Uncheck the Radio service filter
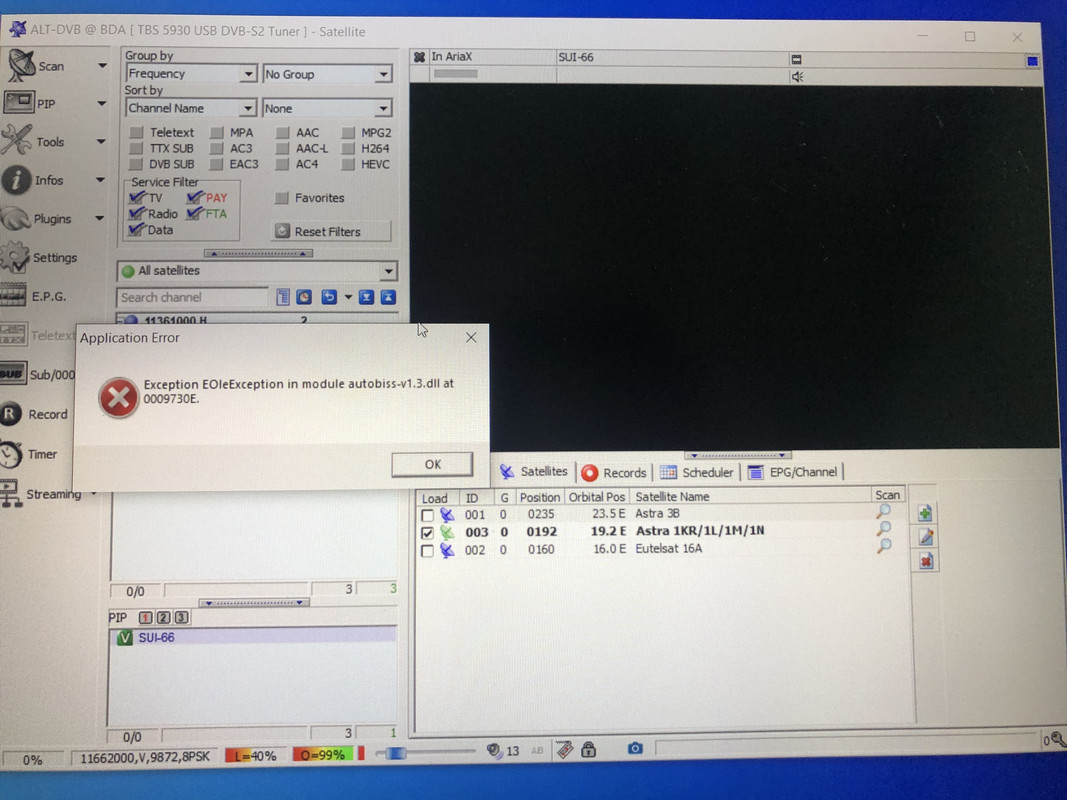The width and height of the screenshot is (1067, 800). [x=137, y=214]
